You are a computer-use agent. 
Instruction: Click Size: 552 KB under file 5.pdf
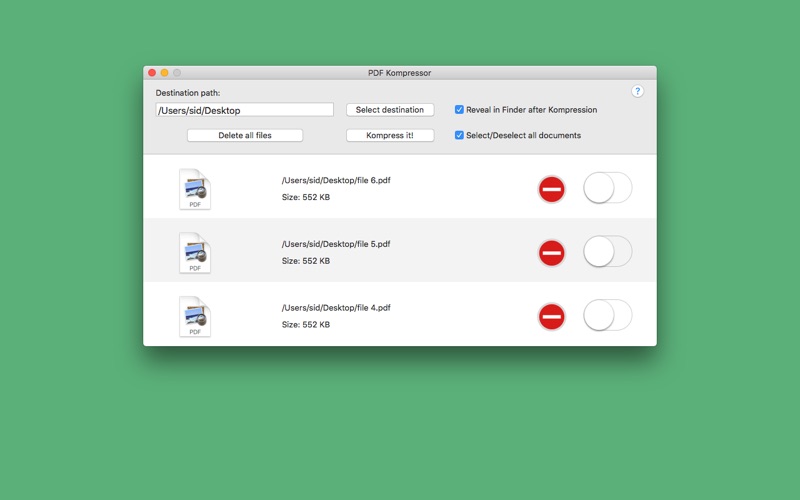(x=306, y=261)
